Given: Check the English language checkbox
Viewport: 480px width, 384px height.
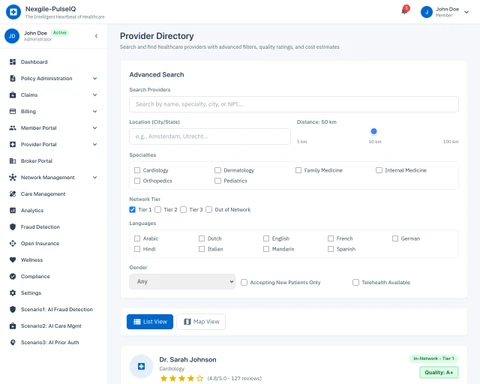Looking at the screenshot, I should 266,239.
